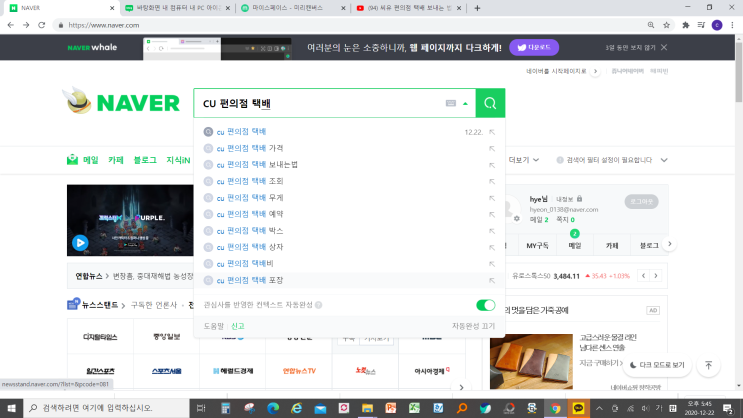Open Chrome three-dot menu
The width and height of the screenshot is (743, 418).
coord(732,25)
